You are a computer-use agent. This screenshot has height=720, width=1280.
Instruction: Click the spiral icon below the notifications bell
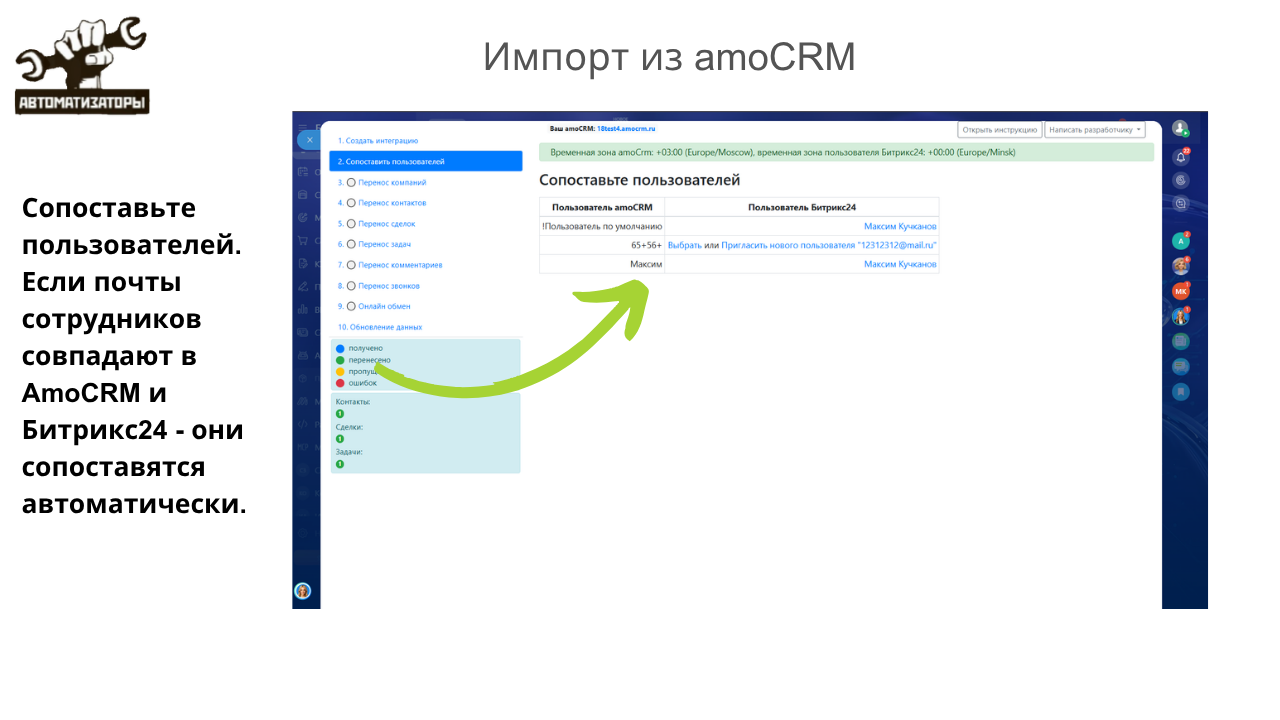(x=1181, y=180)
